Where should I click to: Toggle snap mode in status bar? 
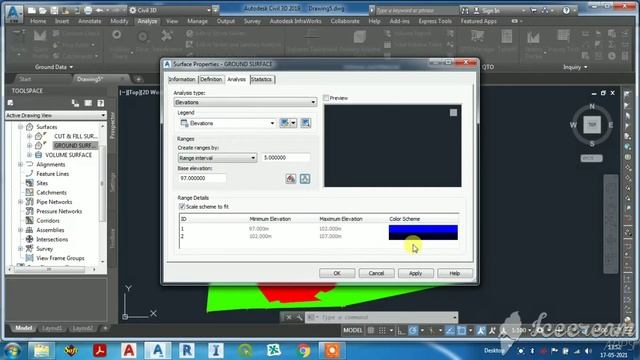click(x=382, y=330)
